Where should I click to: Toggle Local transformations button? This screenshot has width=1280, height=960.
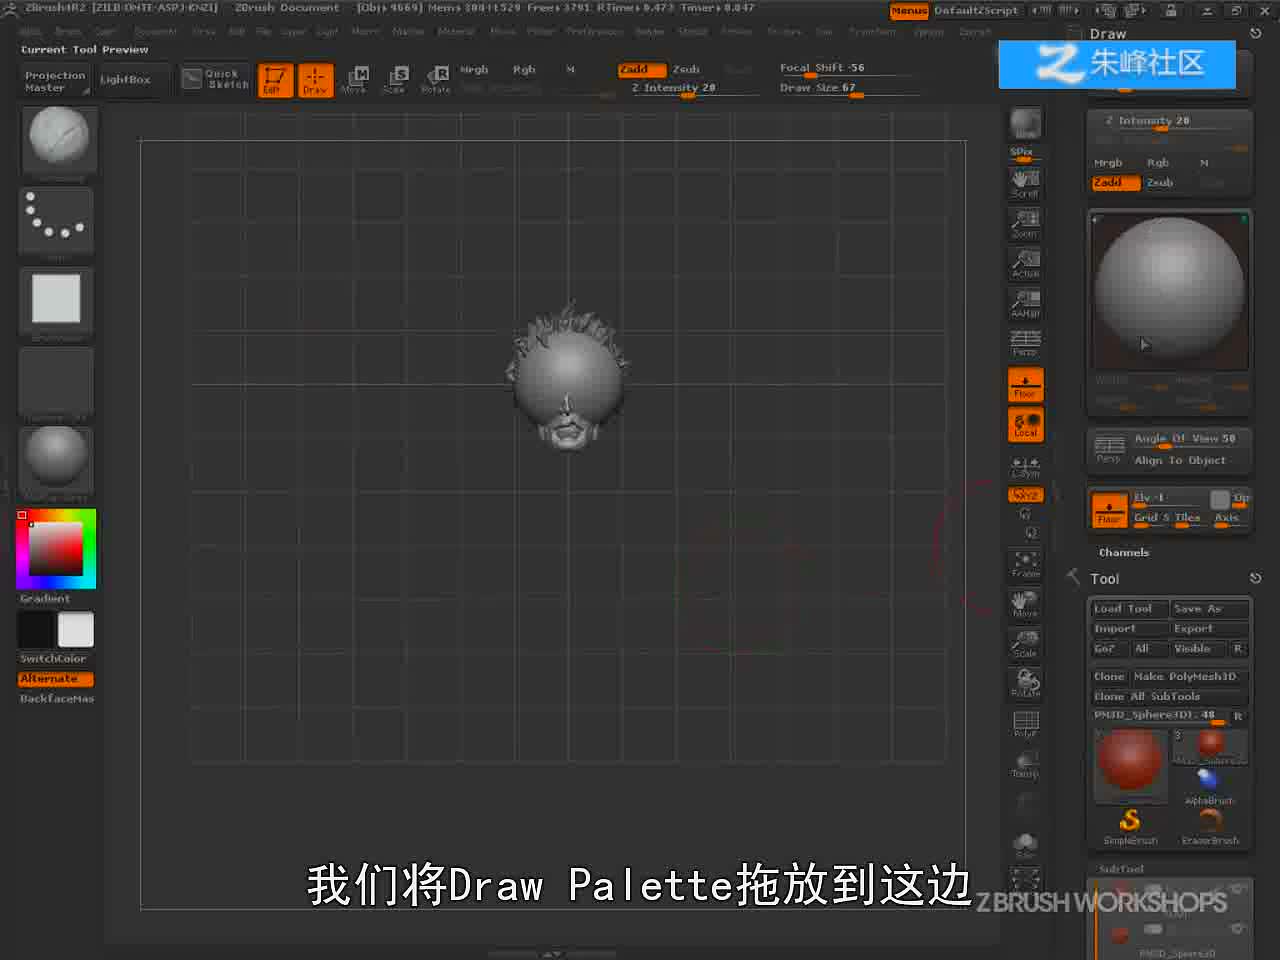1025,424
